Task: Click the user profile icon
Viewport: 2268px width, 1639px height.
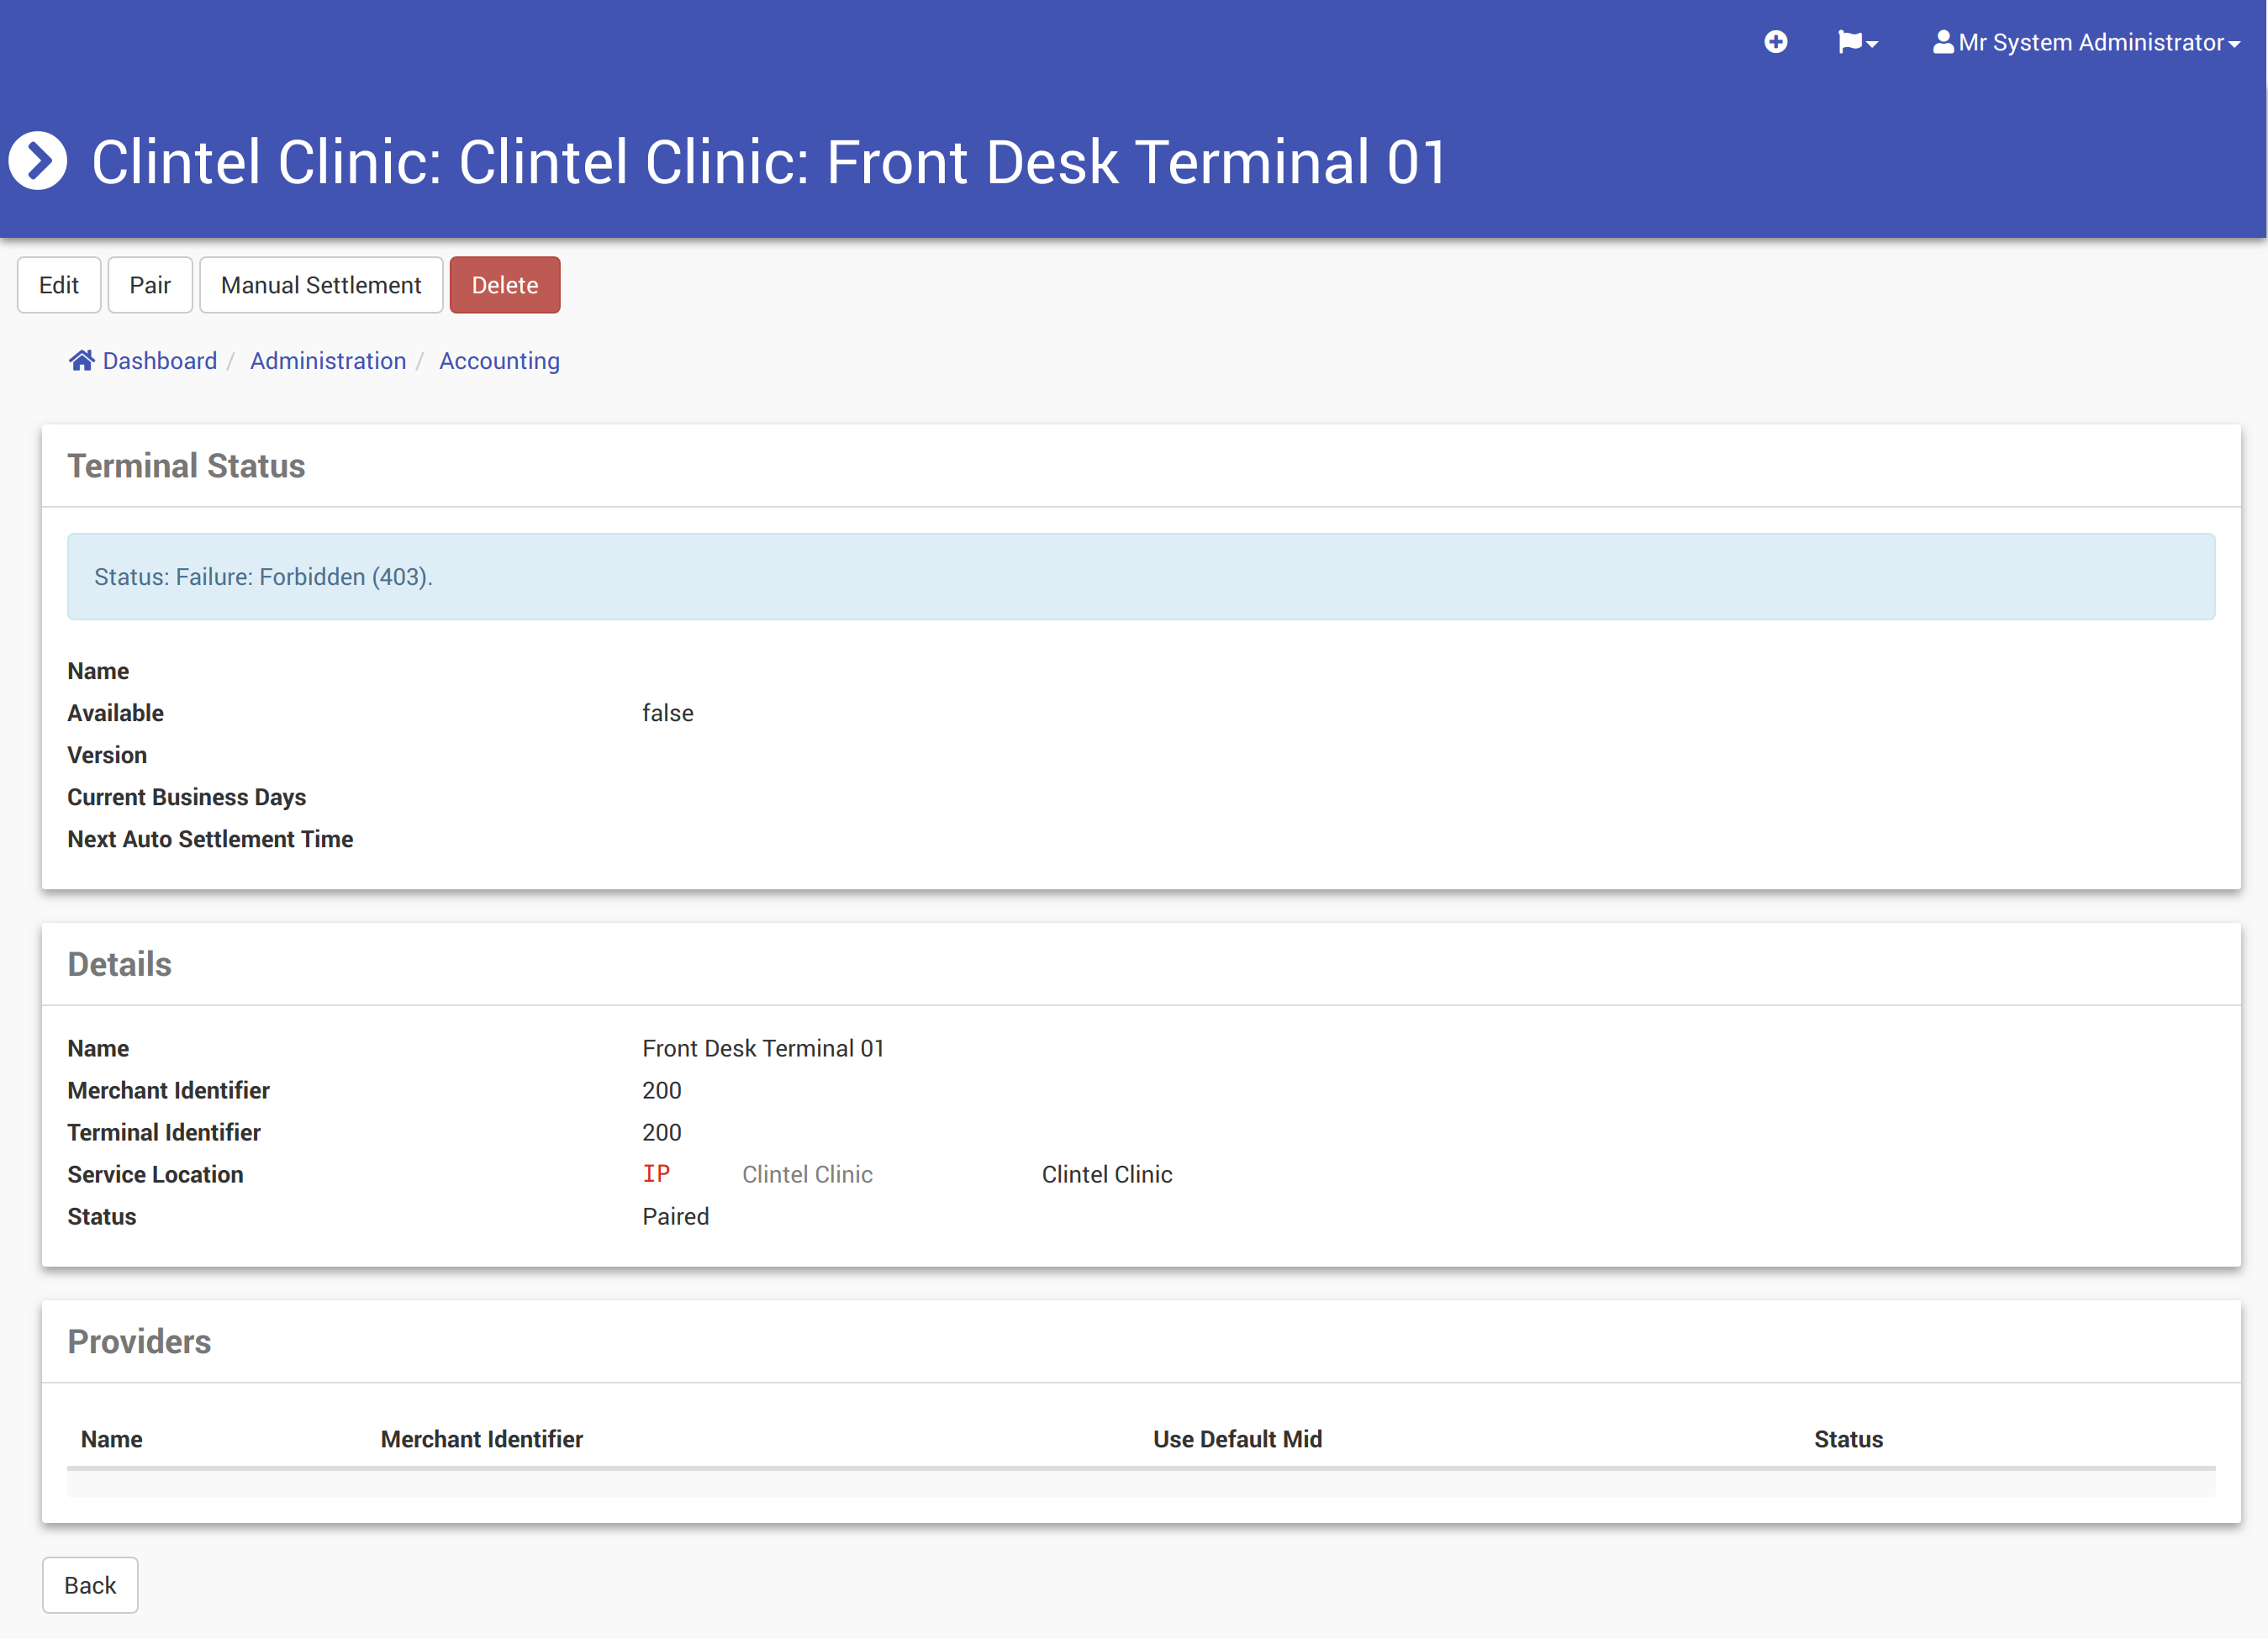Action: [1942, 42]
